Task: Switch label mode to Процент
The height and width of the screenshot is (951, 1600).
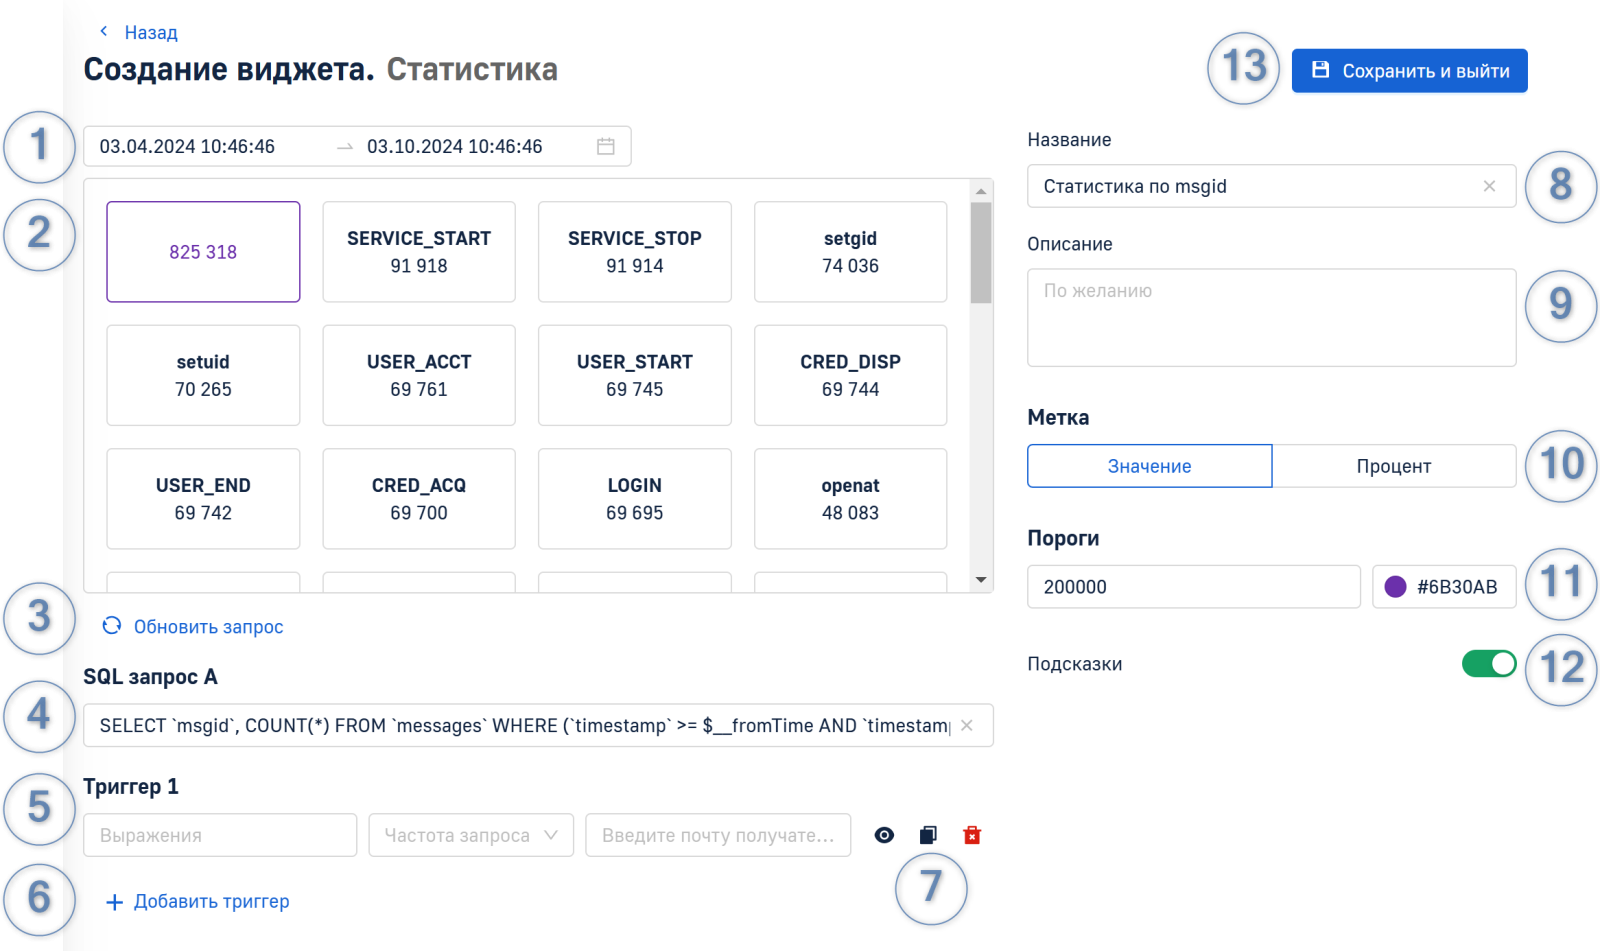Action: pyautogui.click(x=1393, y=466)
